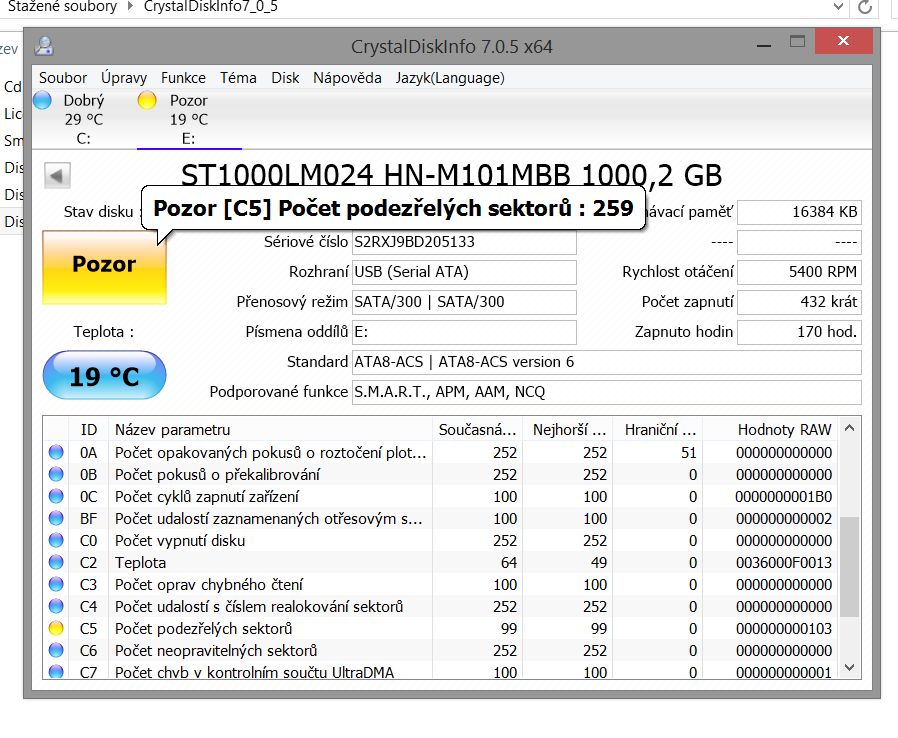Open the Disk menu
898x738 pixels.
[285, 78]
